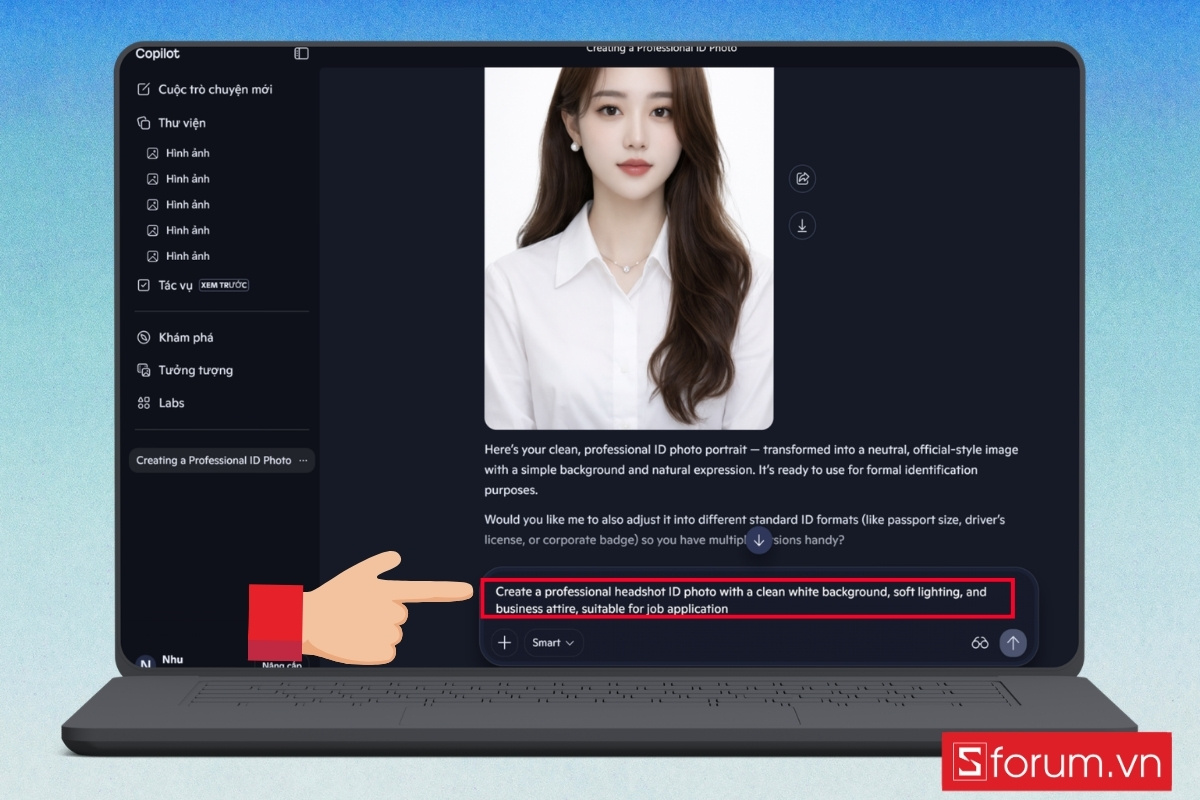Jump to latest message arrow button
This screenshot has height=800, width=1200.
click(x=759, y=541)
